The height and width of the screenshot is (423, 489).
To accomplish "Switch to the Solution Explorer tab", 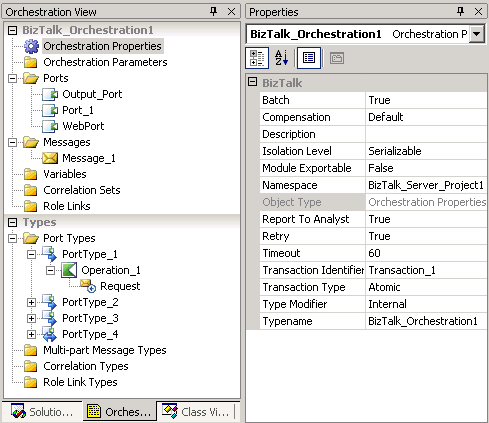I will coord(42,412).
